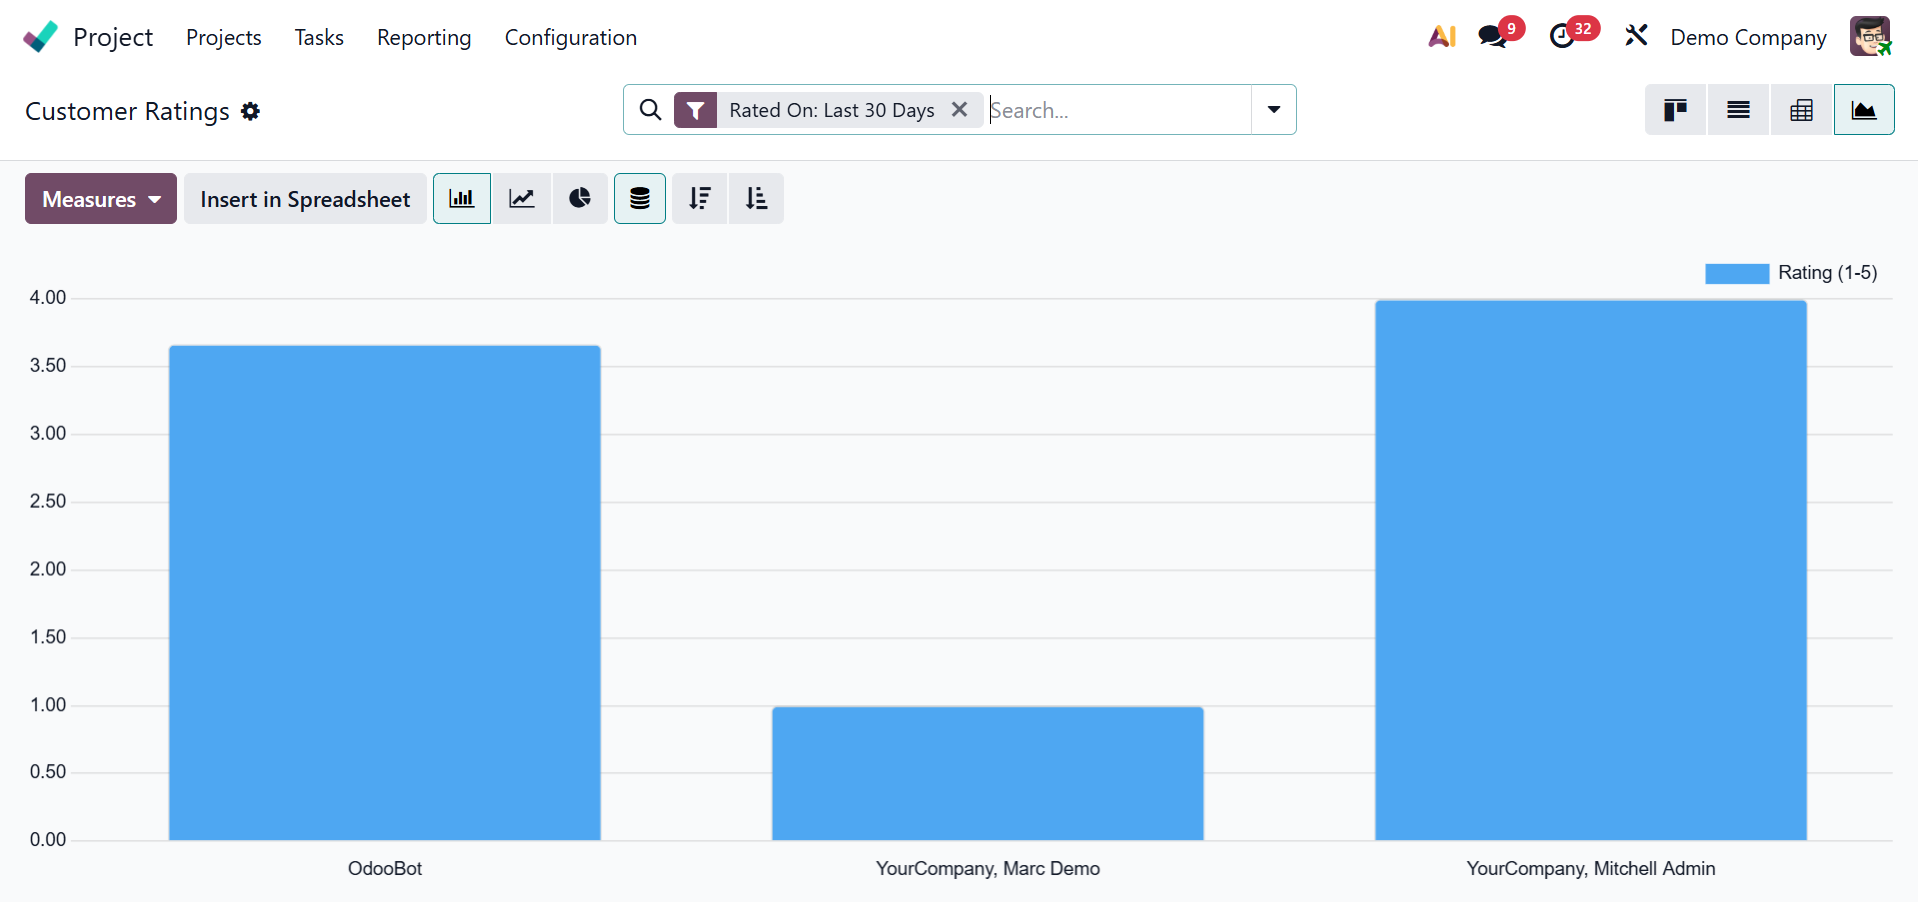The image size is (1918, 902).
Task: Open the conversations chat bubble icon
Action: 1493,37
